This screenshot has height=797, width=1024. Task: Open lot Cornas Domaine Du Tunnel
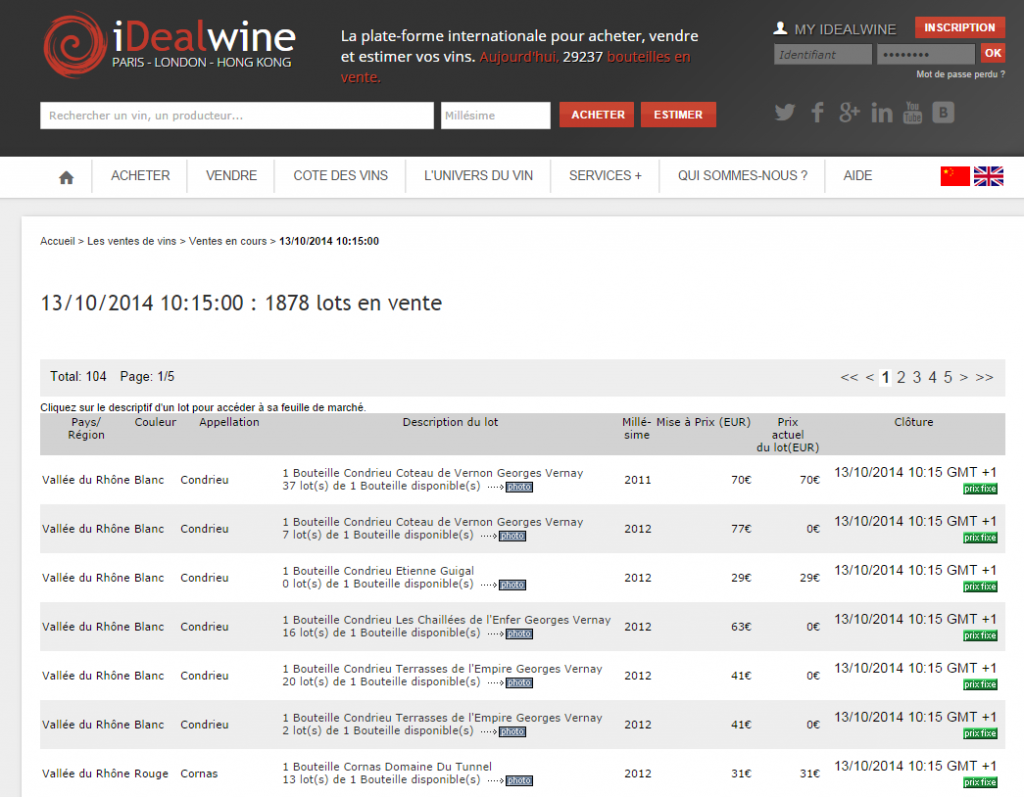point(387,773)
